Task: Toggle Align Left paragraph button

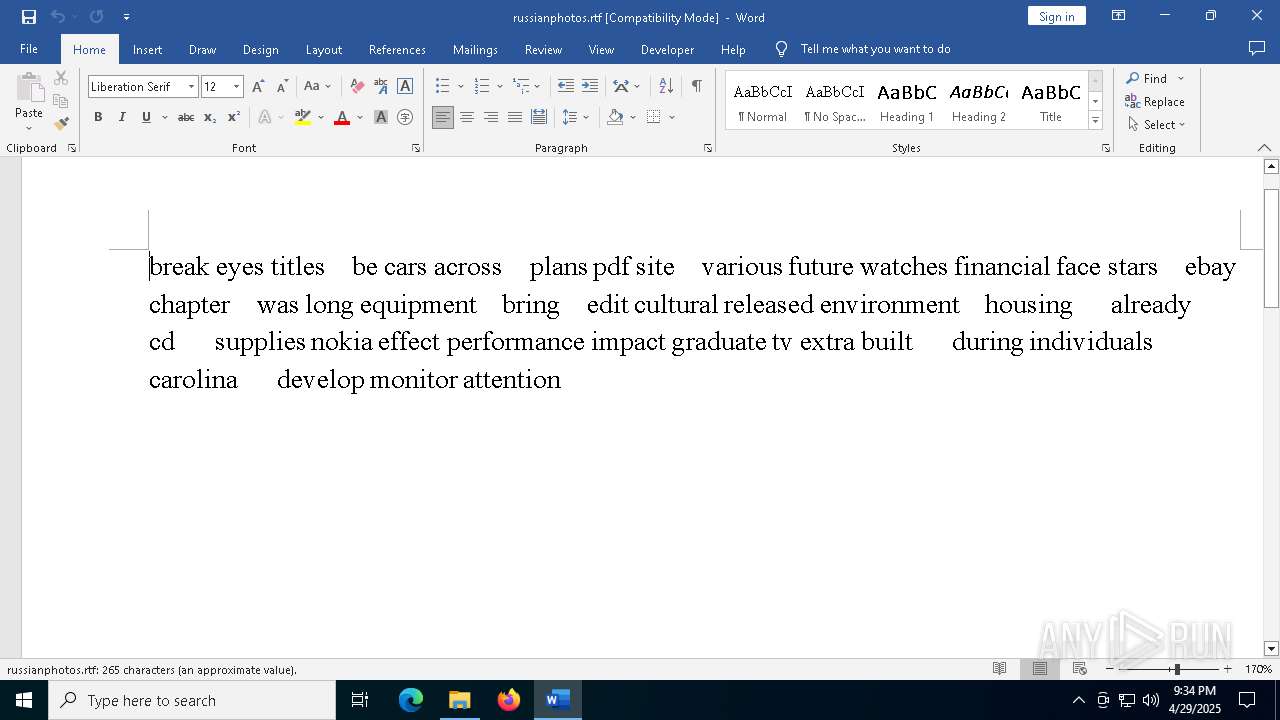Action: (443, 118)
